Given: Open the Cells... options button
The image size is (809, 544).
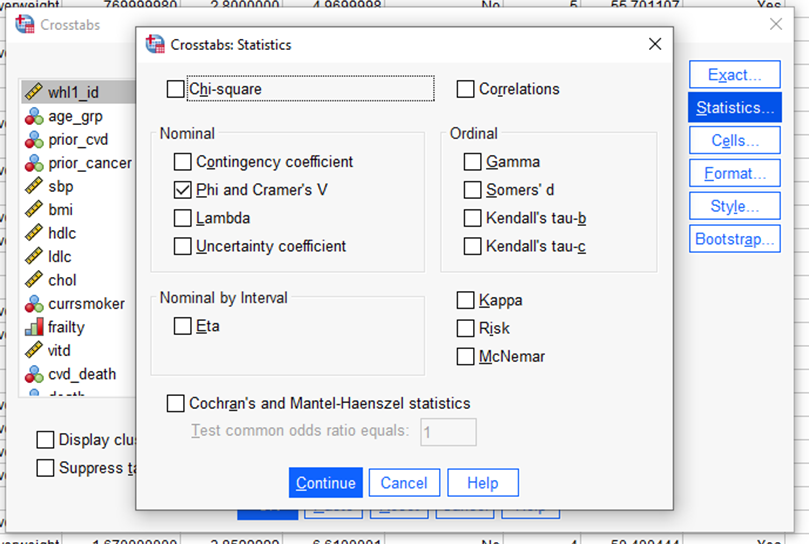Looking at the screenshot, I should (x=734, y=141).
